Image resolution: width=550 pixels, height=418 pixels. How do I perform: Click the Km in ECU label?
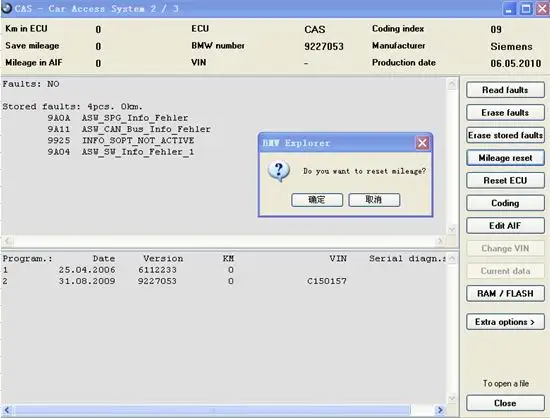(x=26, y=29)
